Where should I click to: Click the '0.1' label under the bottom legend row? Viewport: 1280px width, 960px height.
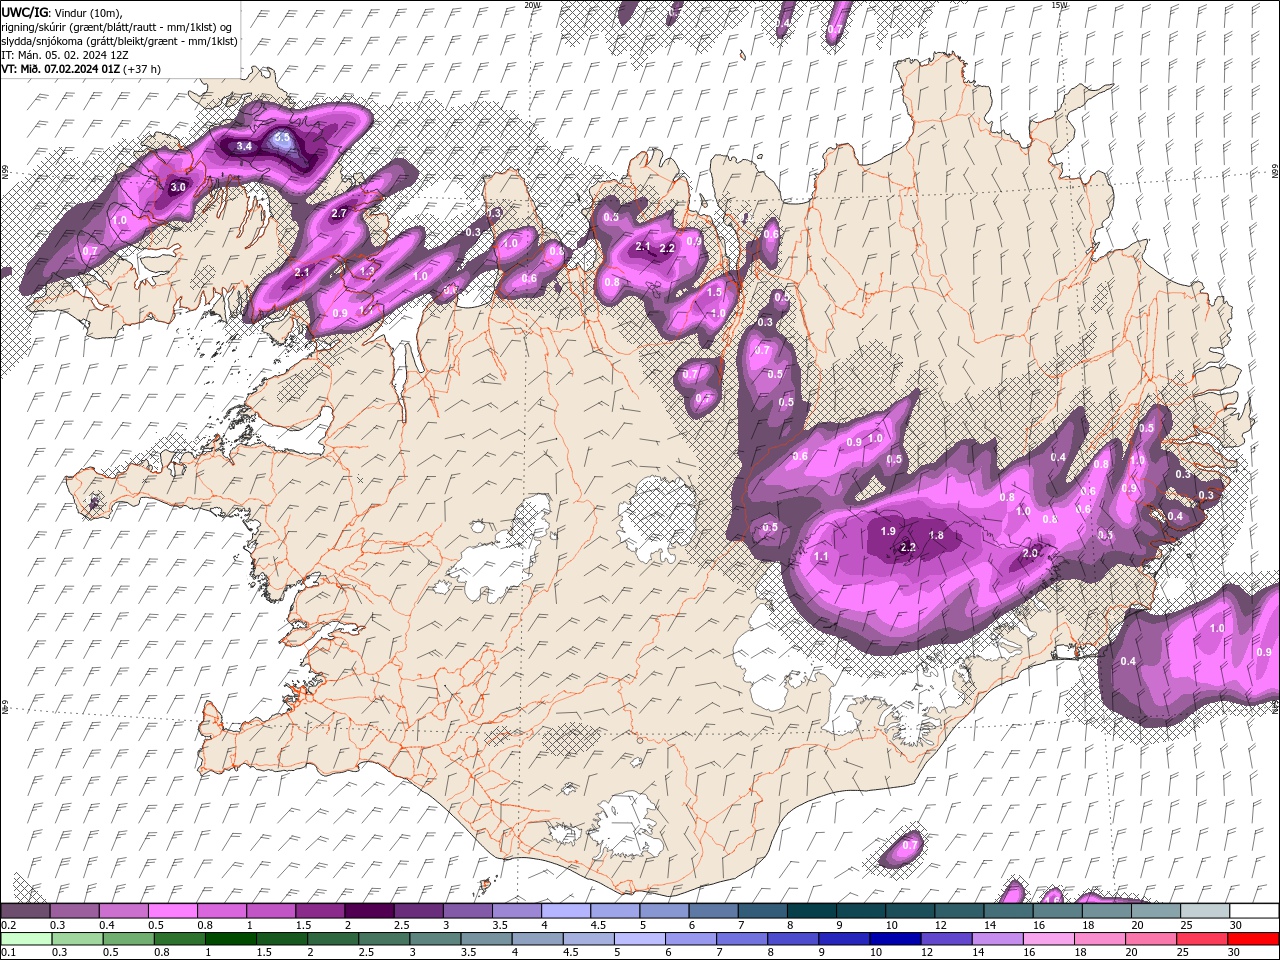tap(8, 953)
